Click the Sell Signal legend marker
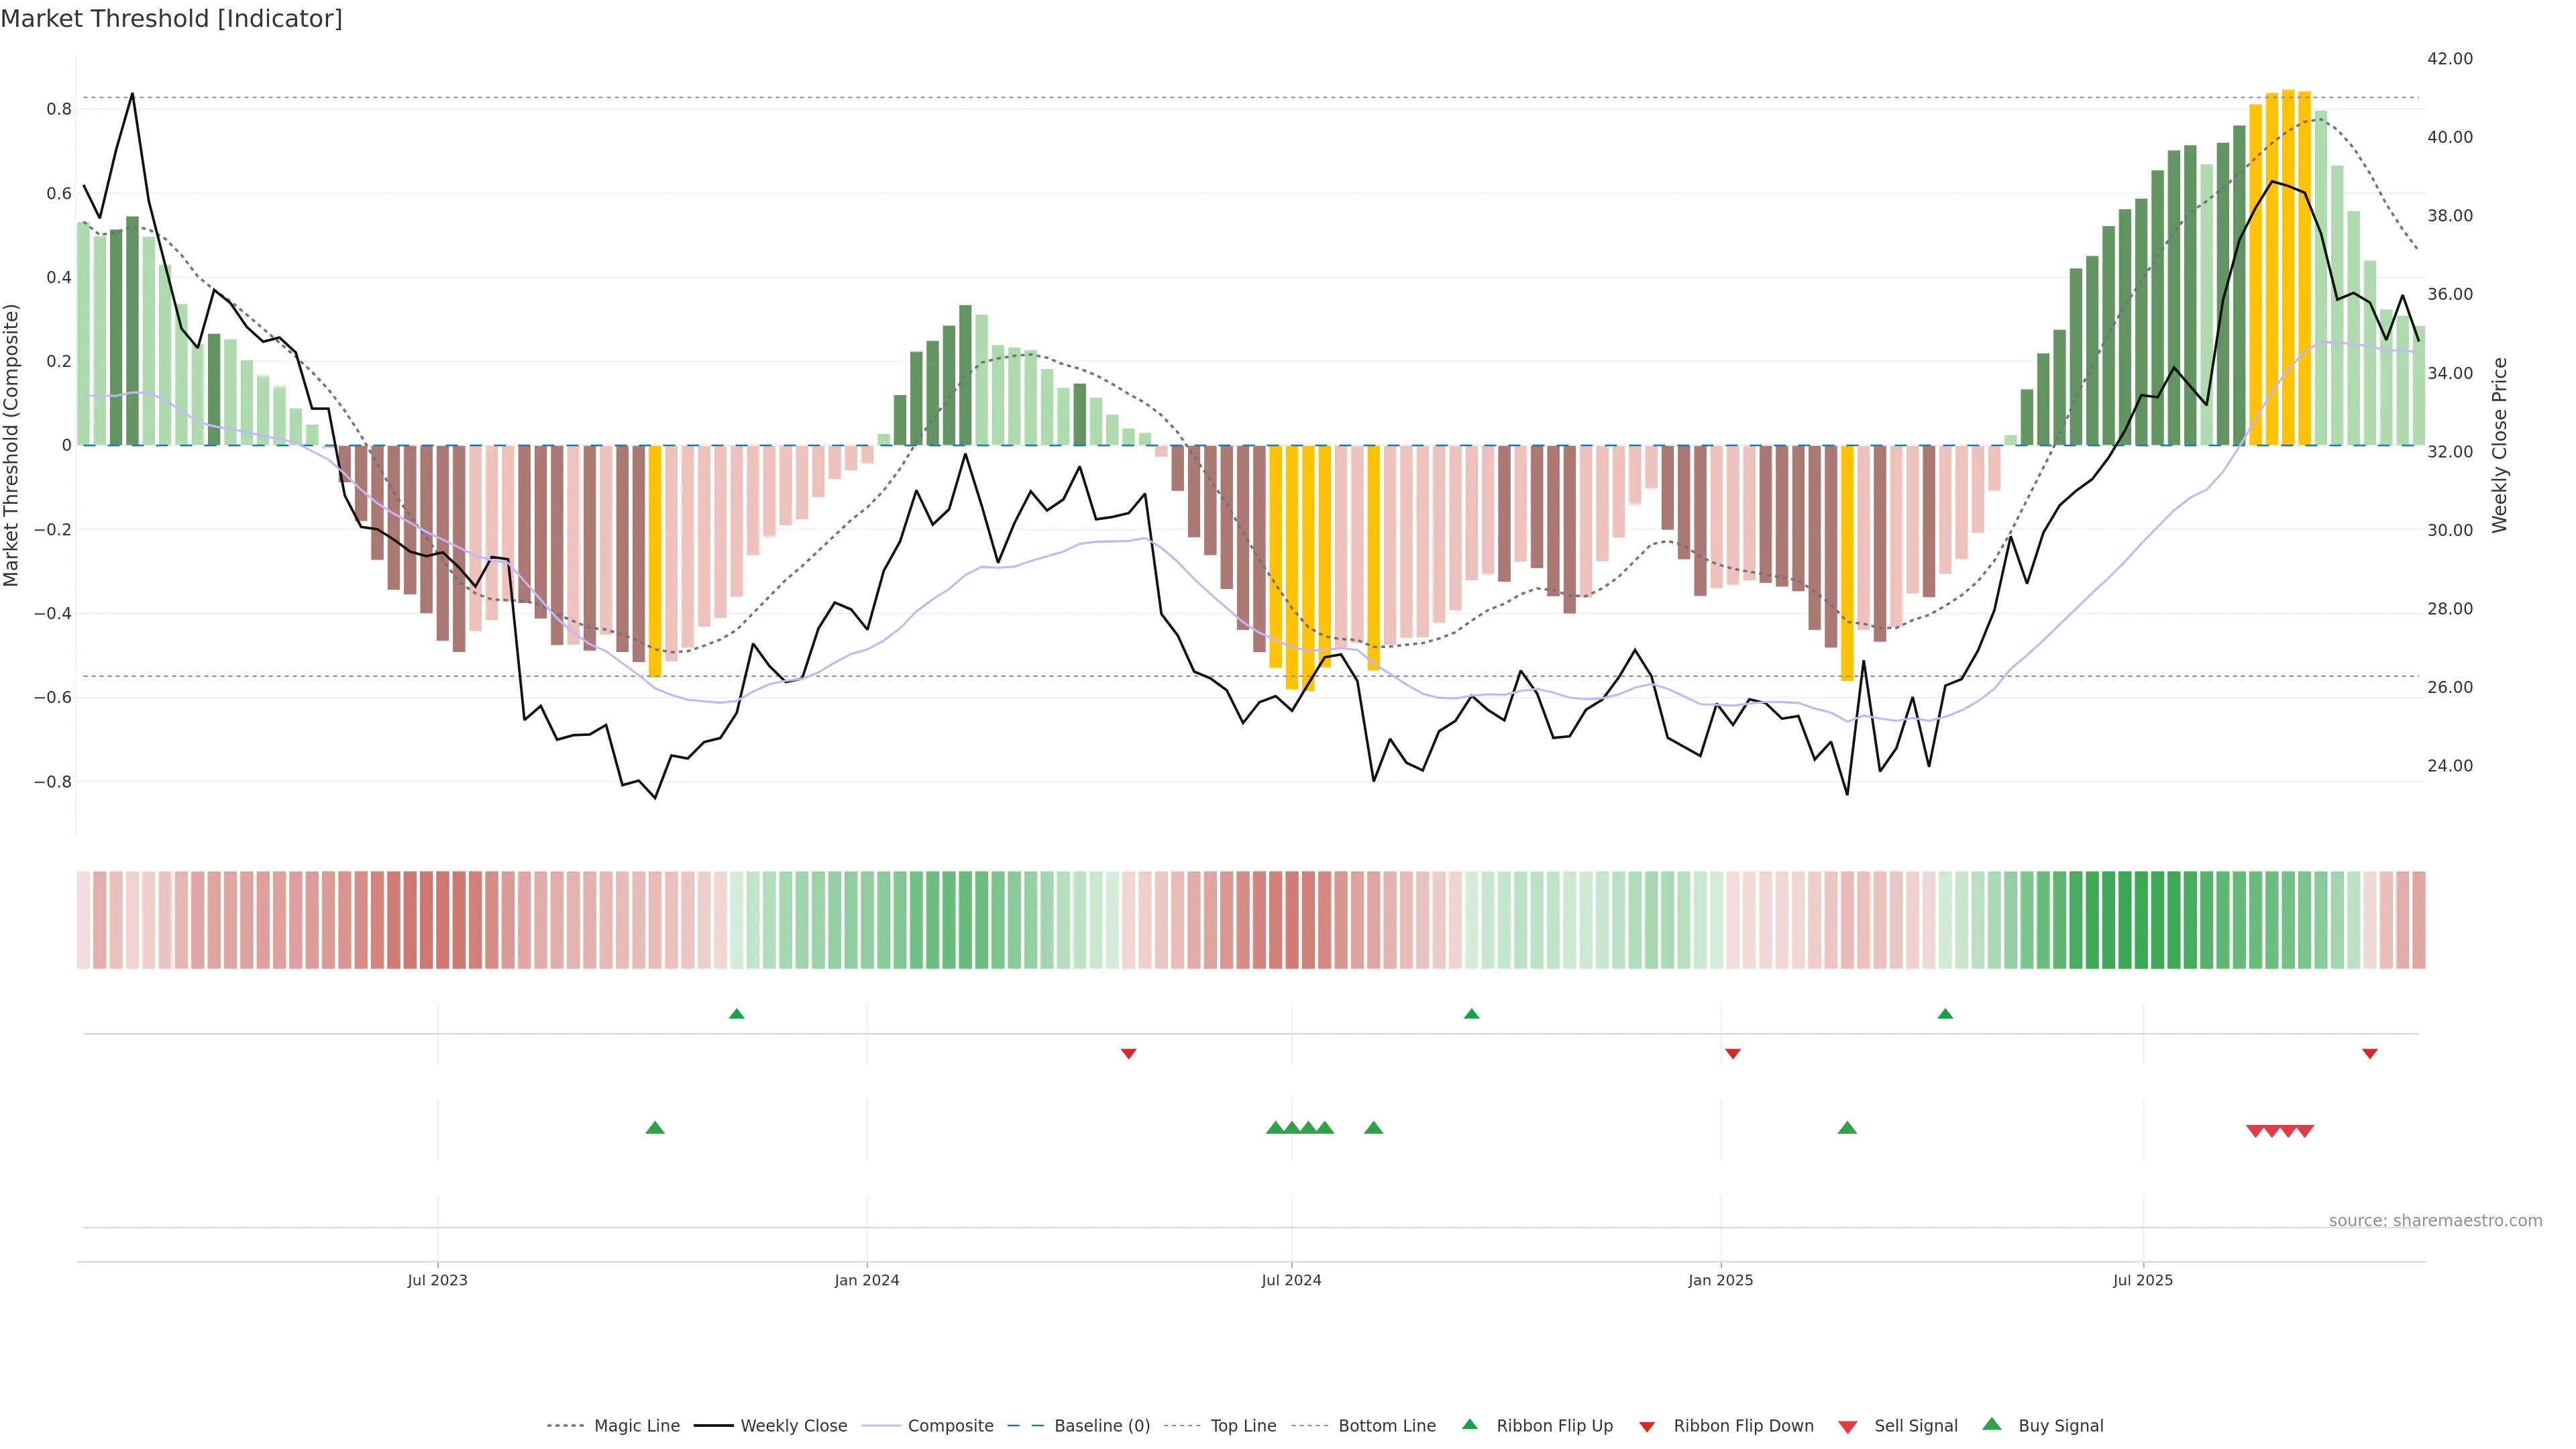2576x1449 pixels. (1847, 1426)
